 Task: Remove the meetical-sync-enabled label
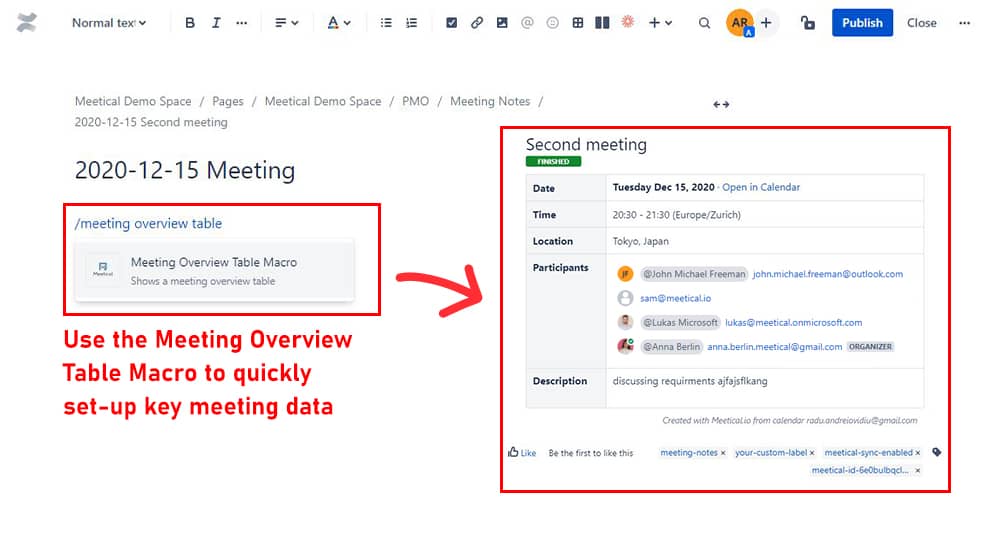[x=918, y=453]
